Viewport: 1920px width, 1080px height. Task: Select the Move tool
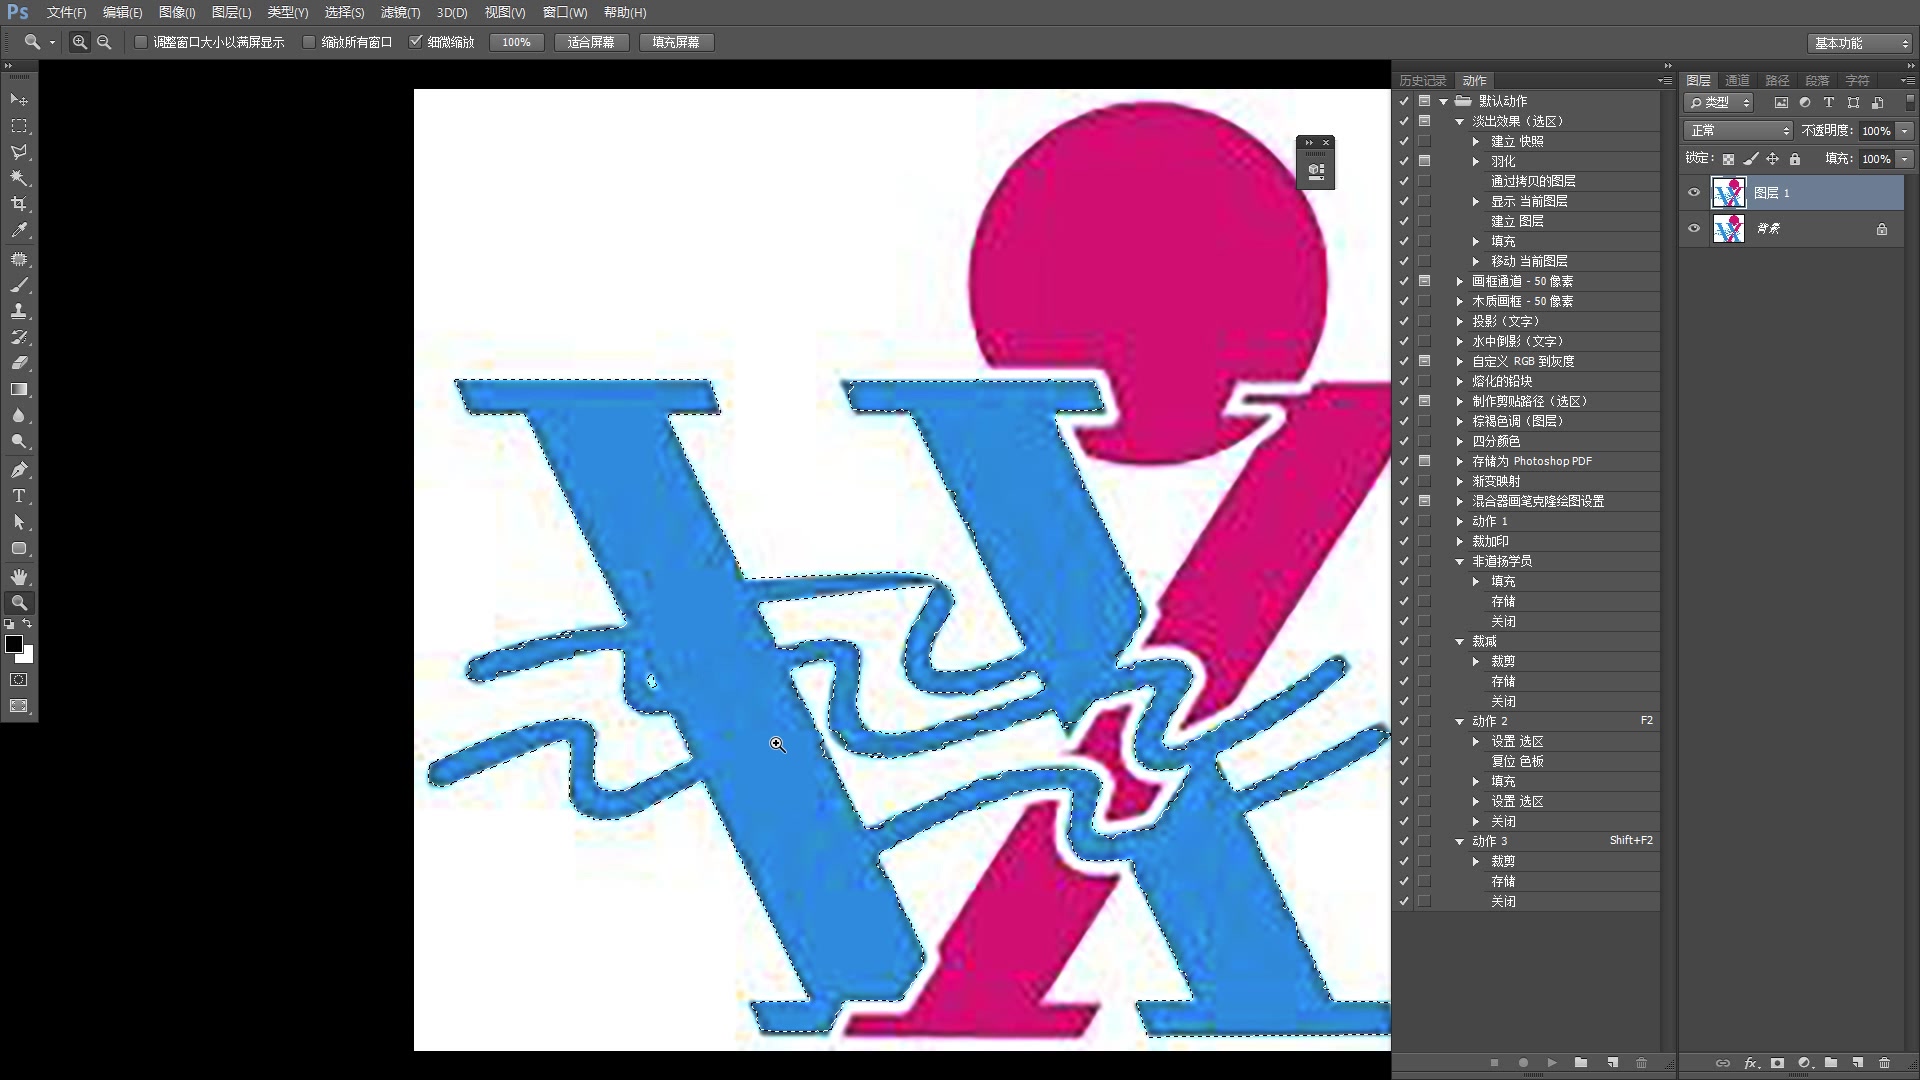[18, 99]
